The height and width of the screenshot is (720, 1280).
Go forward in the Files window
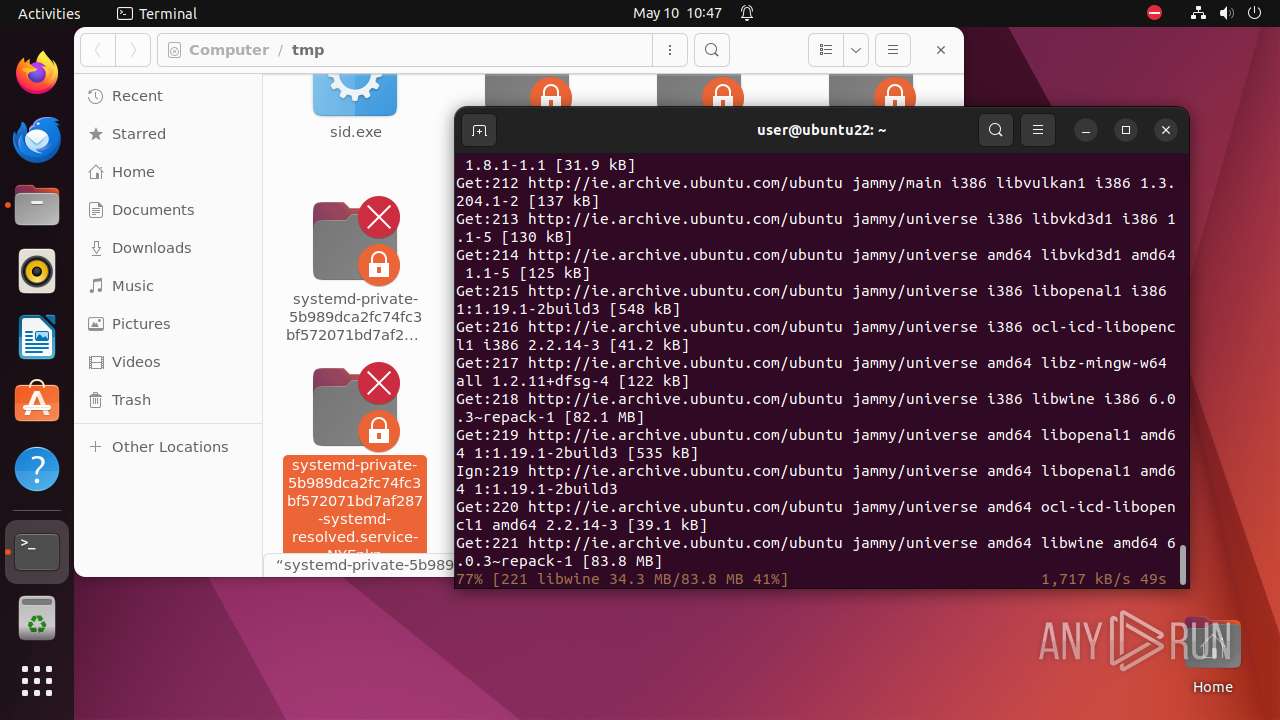(133, 50)
